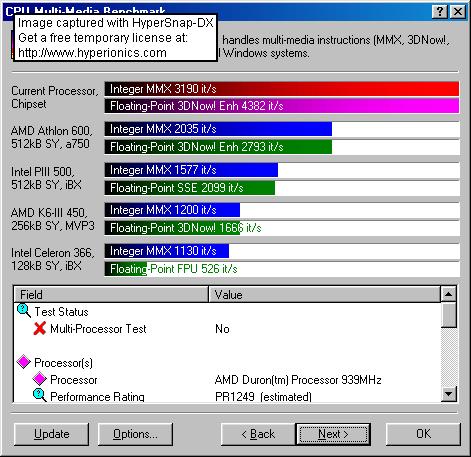Open the Options... dialog button

coord(135,434)
